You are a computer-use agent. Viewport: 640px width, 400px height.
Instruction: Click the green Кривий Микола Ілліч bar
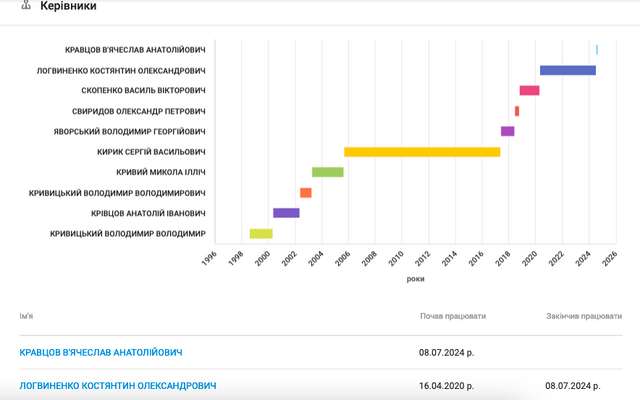click(327, 172)
